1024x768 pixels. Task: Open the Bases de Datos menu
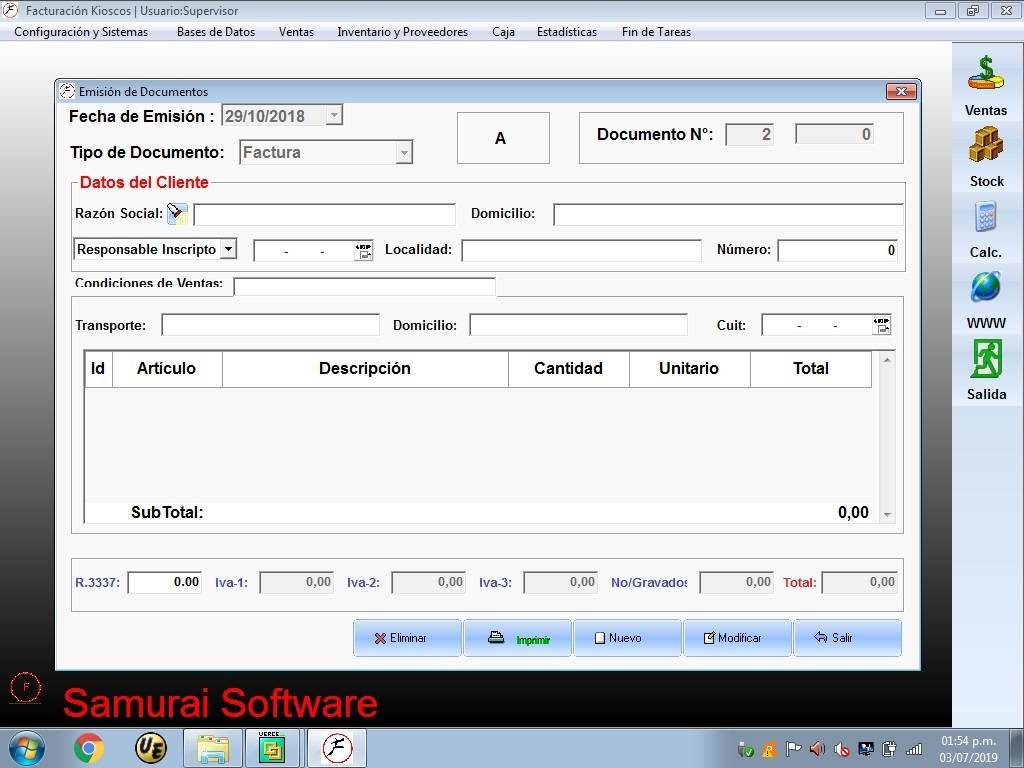[216, 32]
